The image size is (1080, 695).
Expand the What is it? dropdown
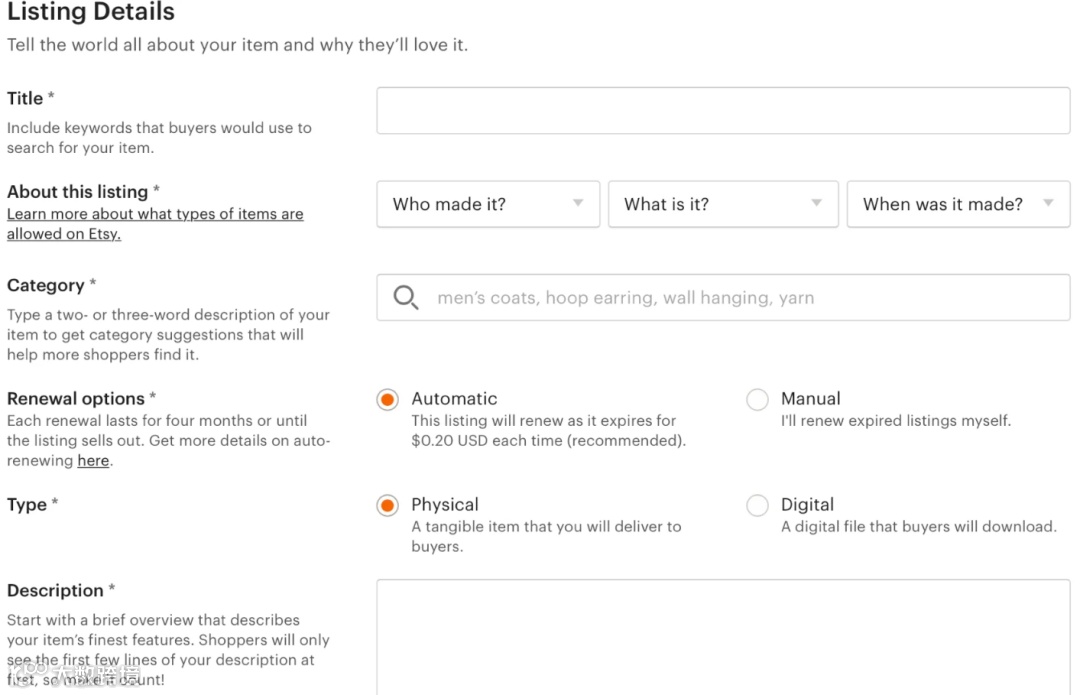[x=700, y=204]
